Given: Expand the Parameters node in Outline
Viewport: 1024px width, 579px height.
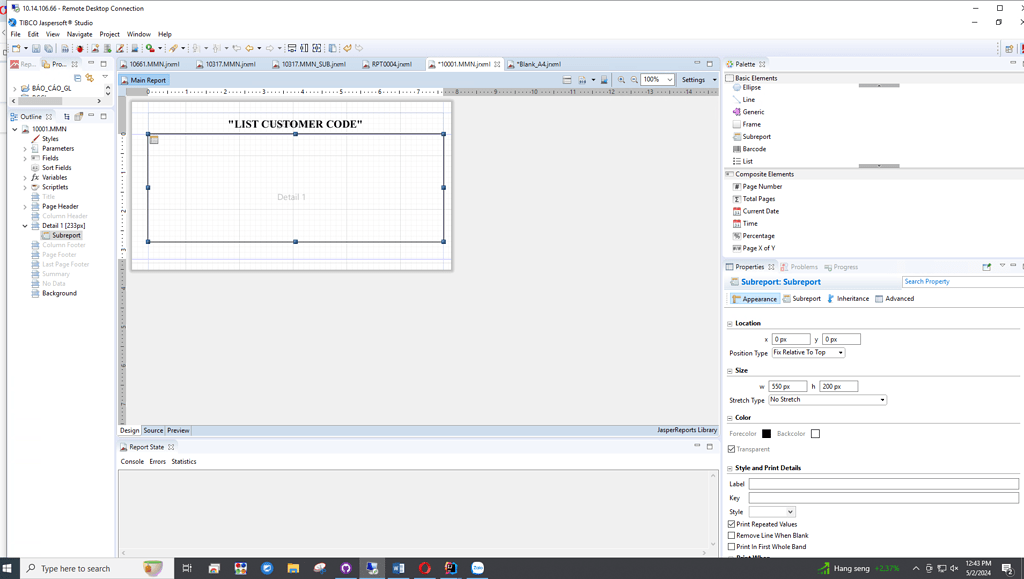Looking at the screenshot, I should (25, 149).
